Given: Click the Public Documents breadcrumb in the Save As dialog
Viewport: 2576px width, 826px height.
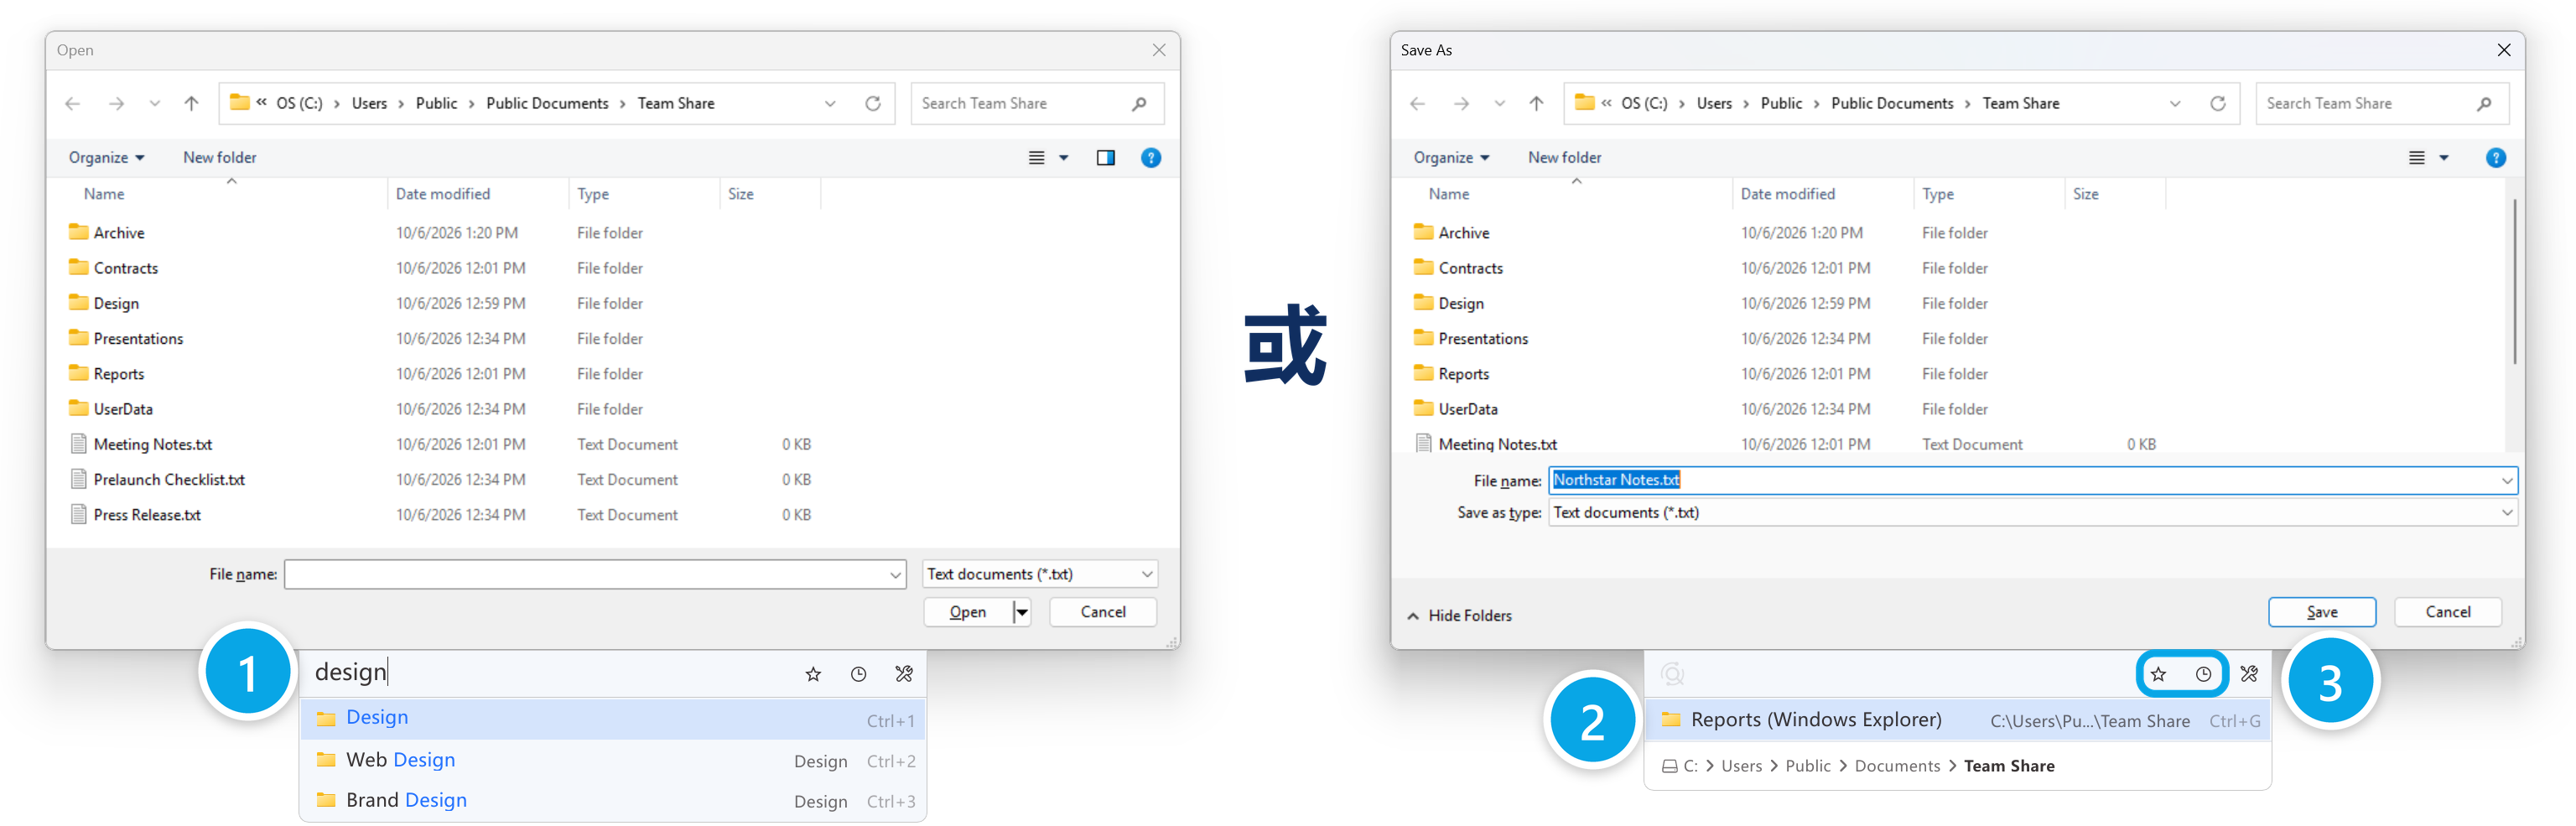Looking at the screenshot, I should [x=1891, y=103].
